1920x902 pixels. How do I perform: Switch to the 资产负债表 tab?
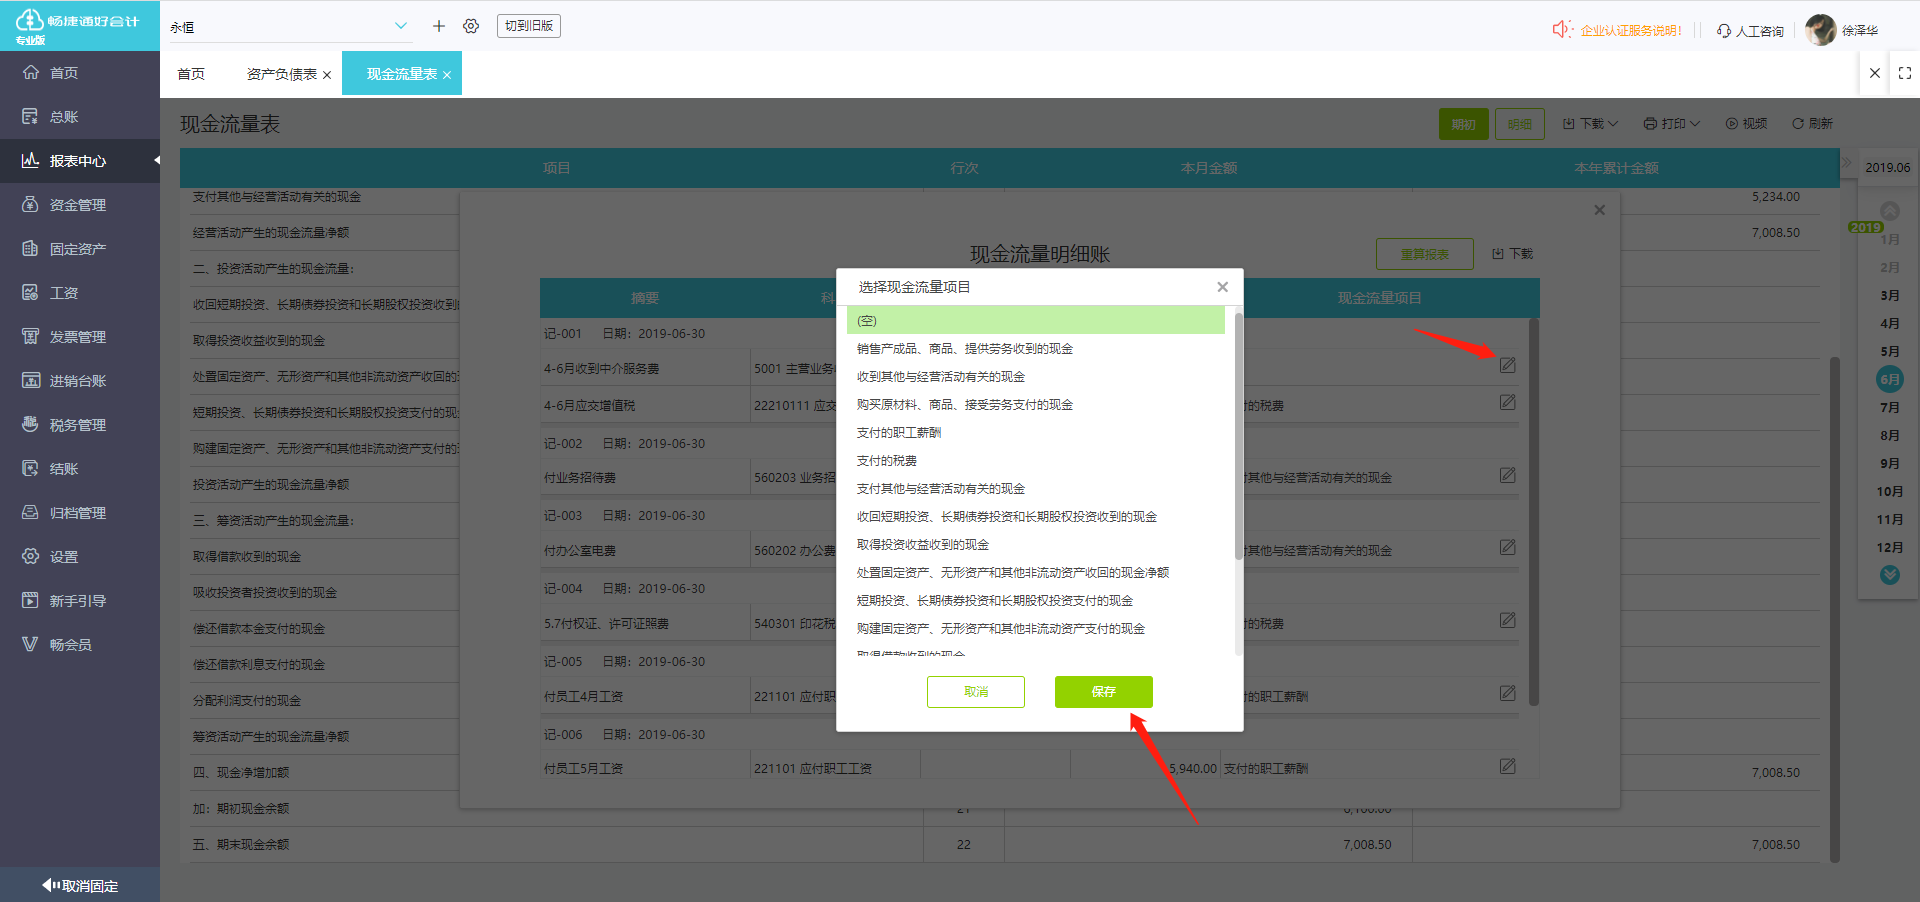(281, 74)
